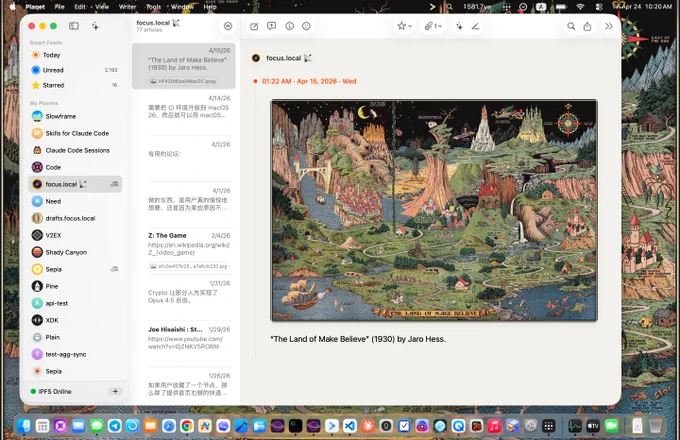
Task: Select the Pine planet
Action: pos(75,286)
